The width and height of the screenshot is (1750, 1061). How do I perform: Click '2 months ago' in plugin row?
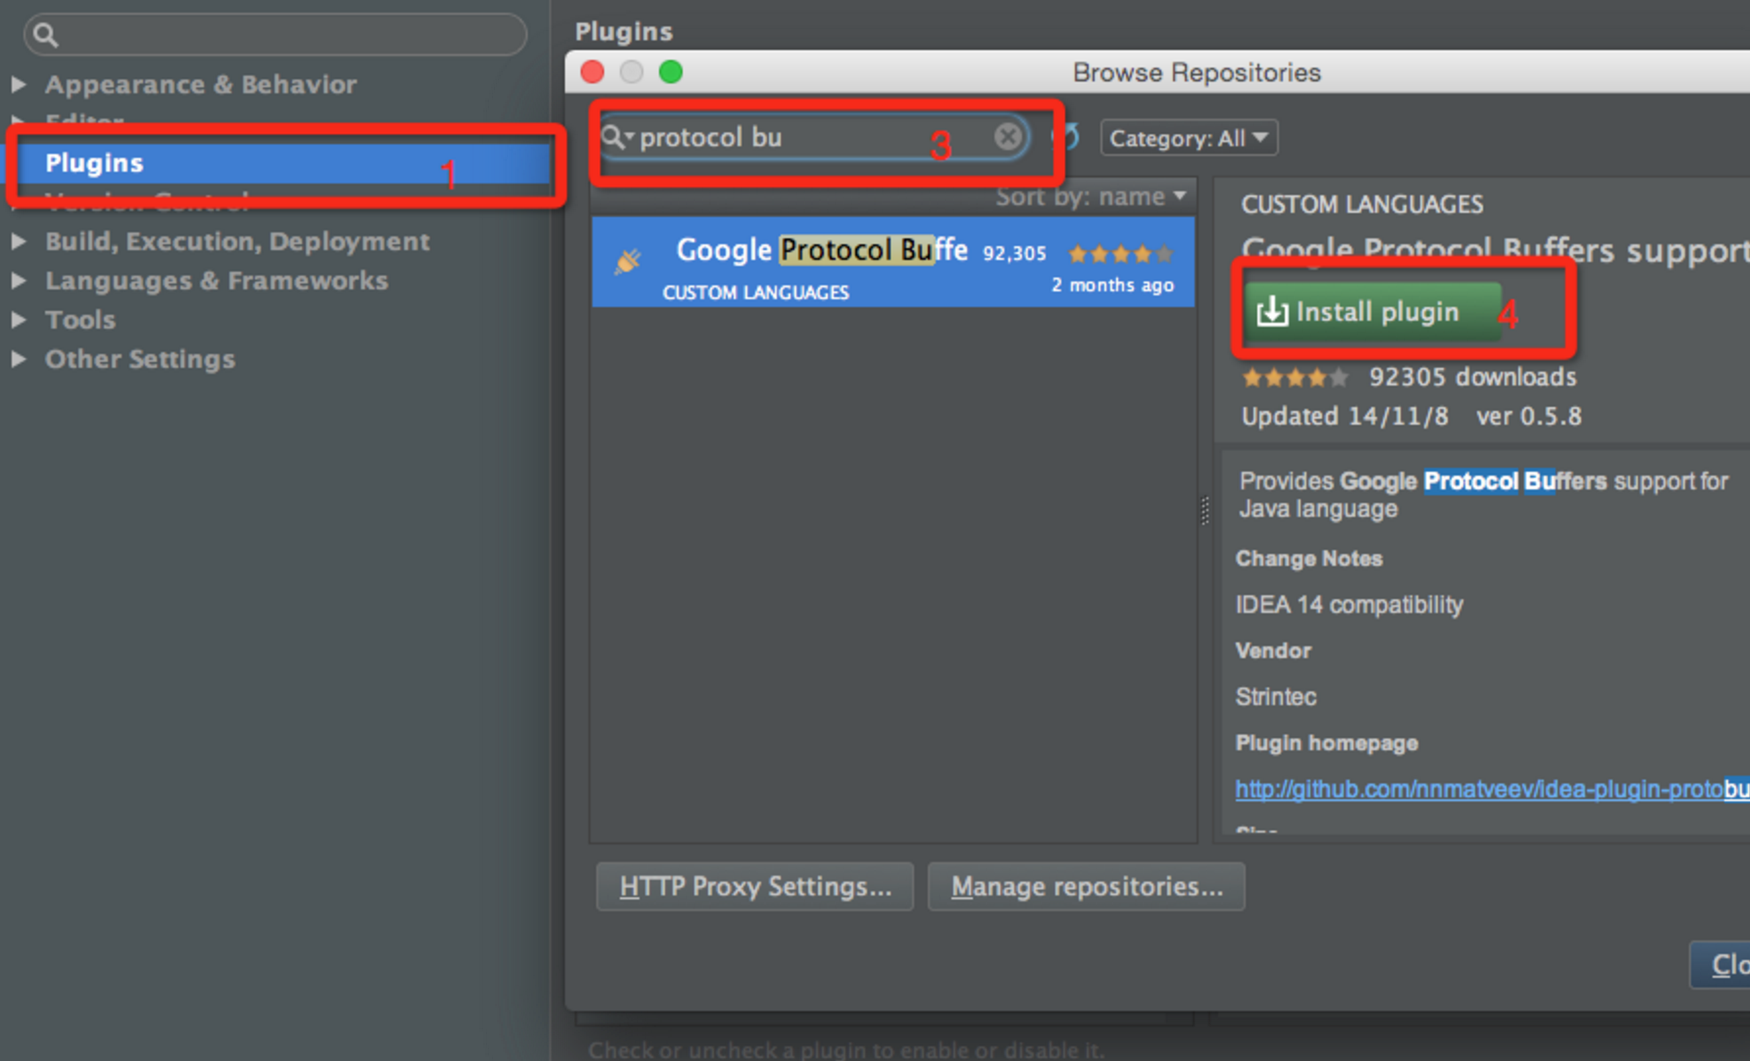[x=1112, y=285]
